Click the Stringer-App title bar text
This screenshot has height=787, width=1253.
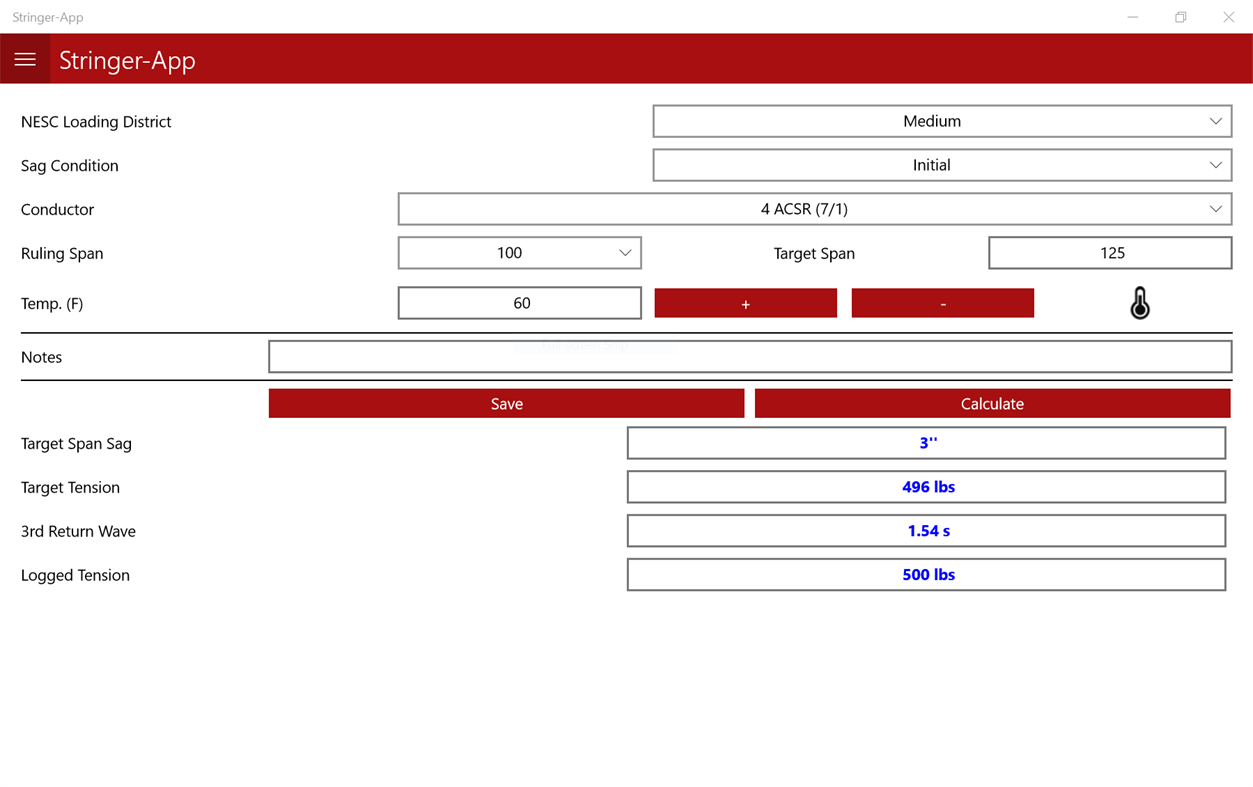tap(48, 17)
